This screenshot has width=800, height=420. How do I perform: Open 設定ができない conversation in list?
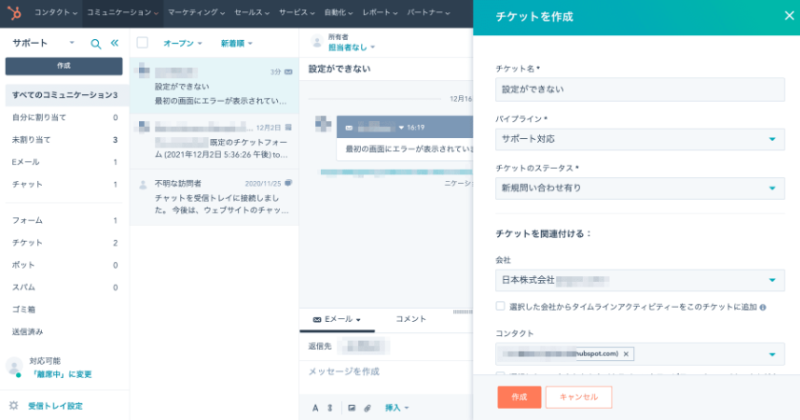click(x=214, y=85)
